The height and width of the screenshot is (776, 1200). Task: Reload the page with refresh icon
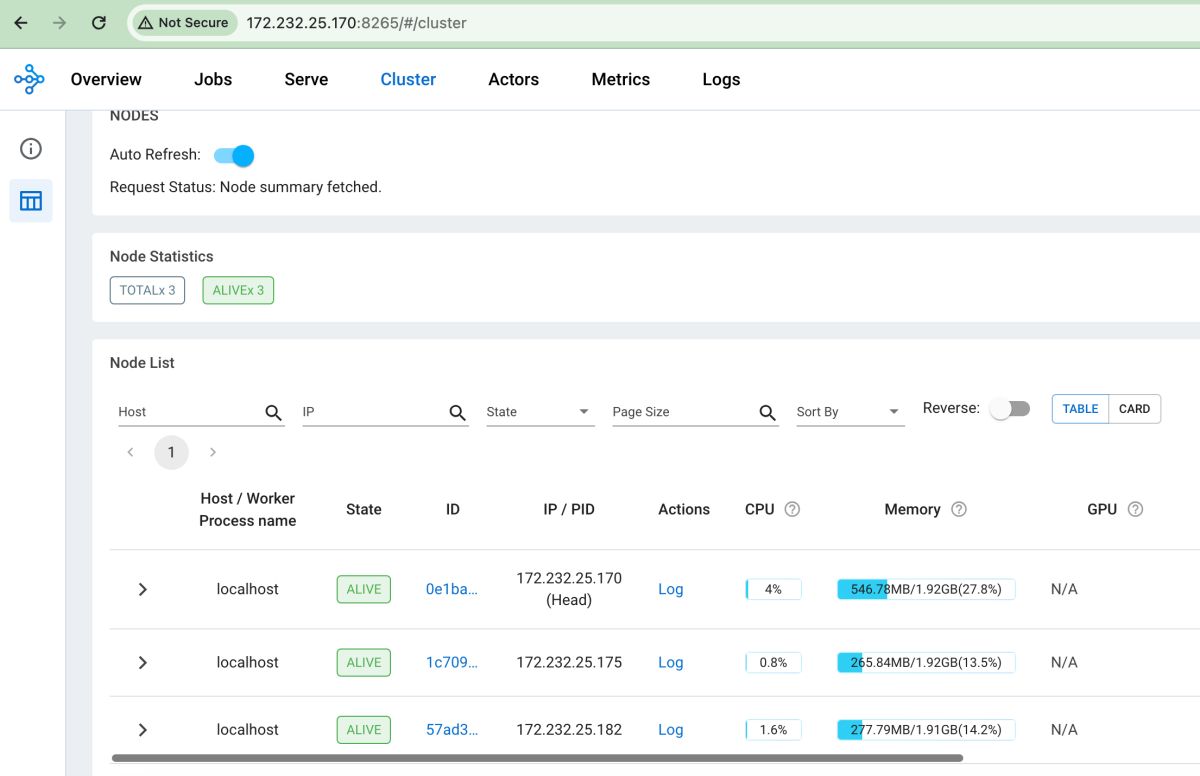tap(98, 22)
